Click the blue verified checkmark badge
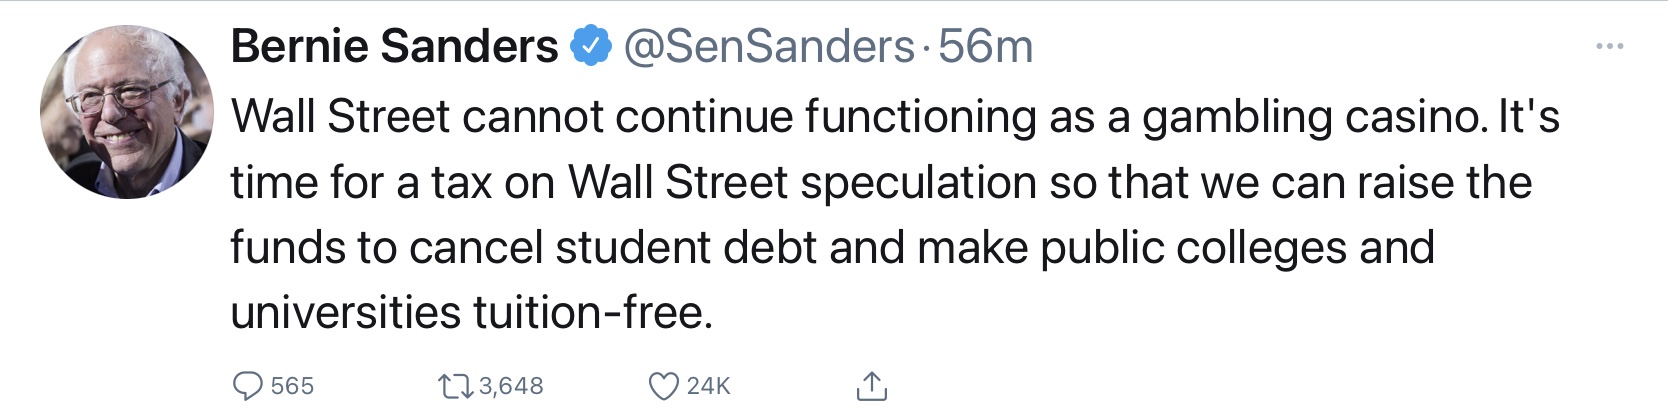Screen dimensions: 1668x419 (591, 46)
